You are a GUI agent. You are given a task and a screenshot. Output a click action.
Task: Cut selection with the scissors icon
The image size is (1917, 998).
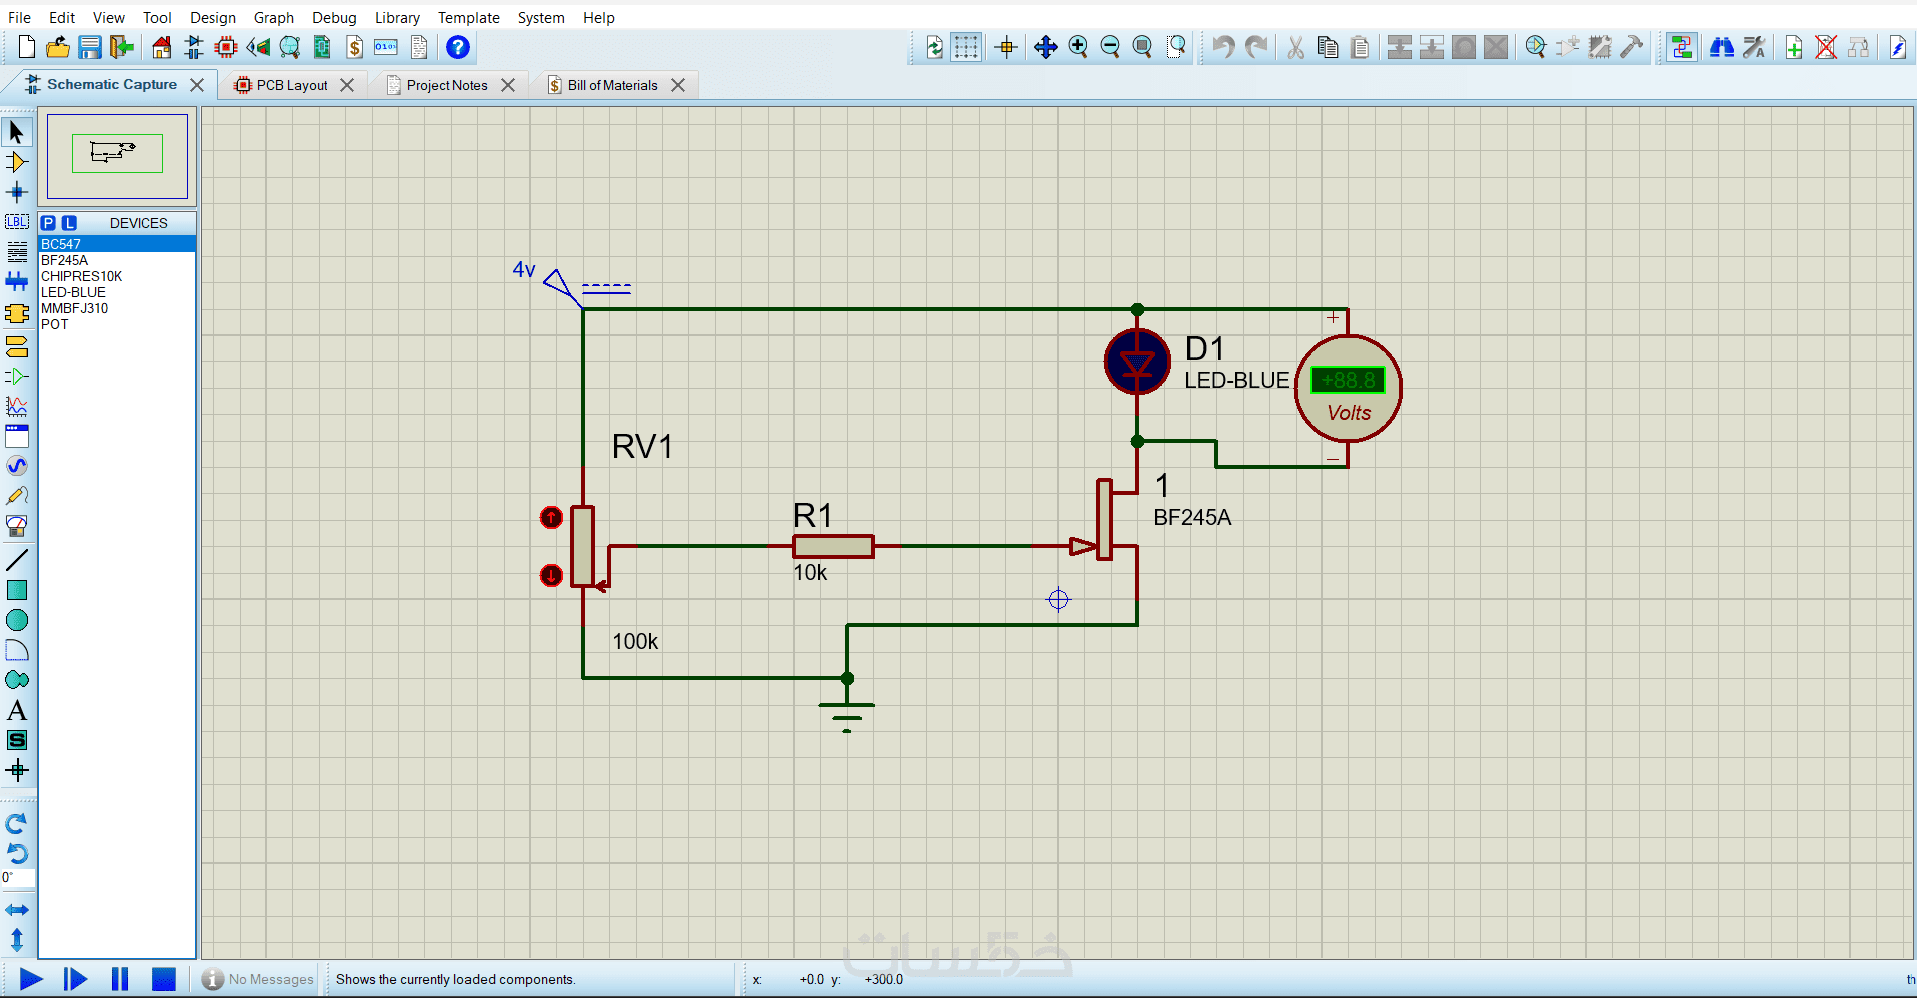(x=1296, y=47)
